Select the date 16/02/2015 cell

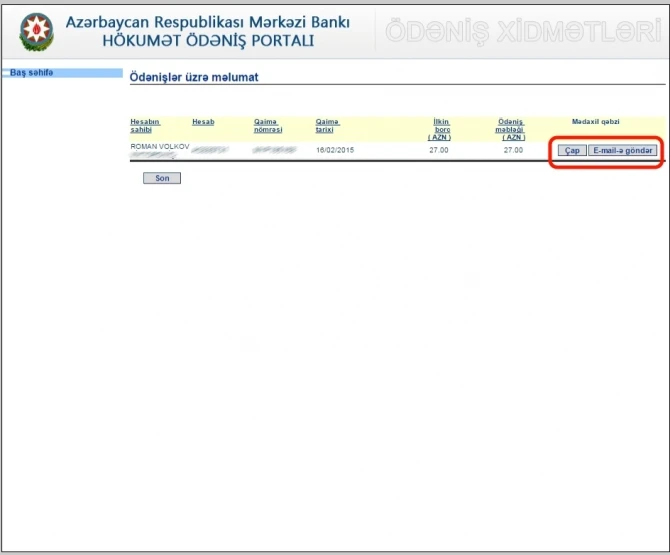tap(335, 150)
